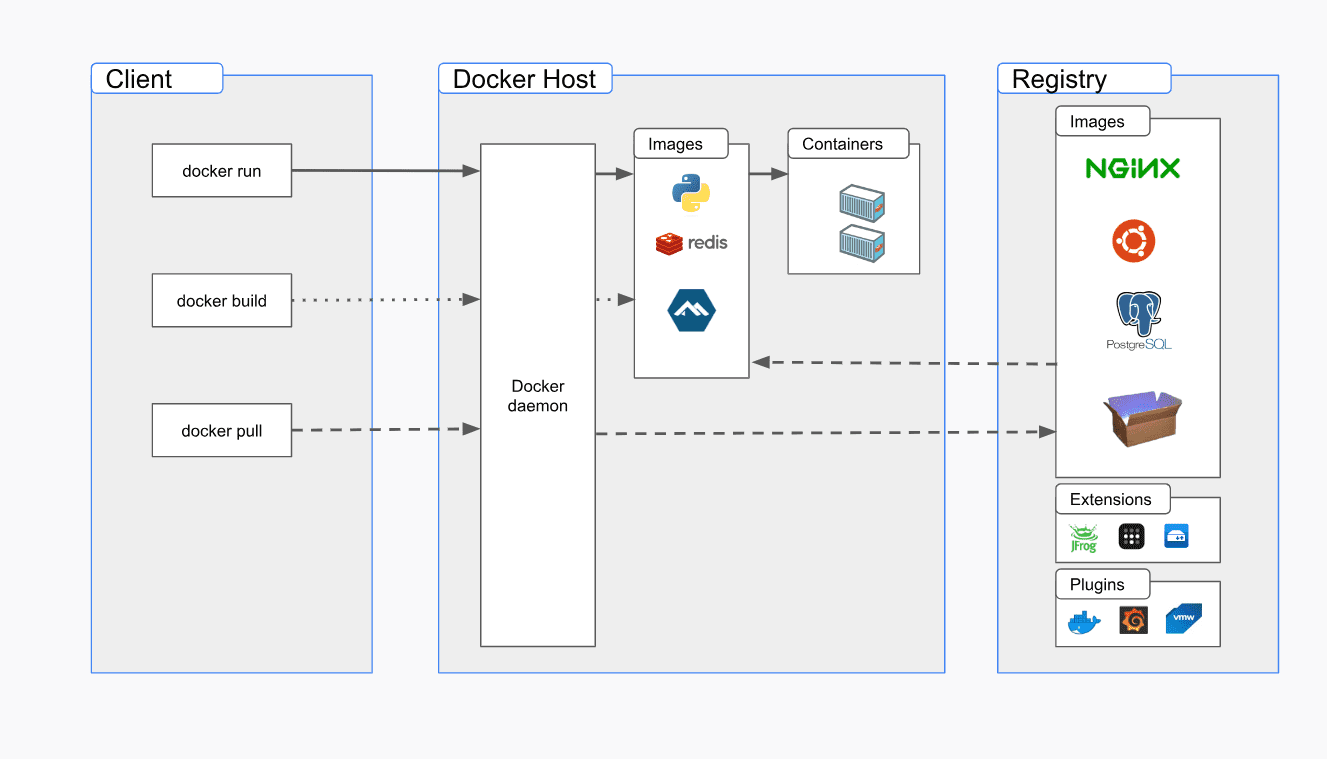This screenshot has height=759, width=1327.
Task: Click the Plugins label tab
Action: (1103, 584)
